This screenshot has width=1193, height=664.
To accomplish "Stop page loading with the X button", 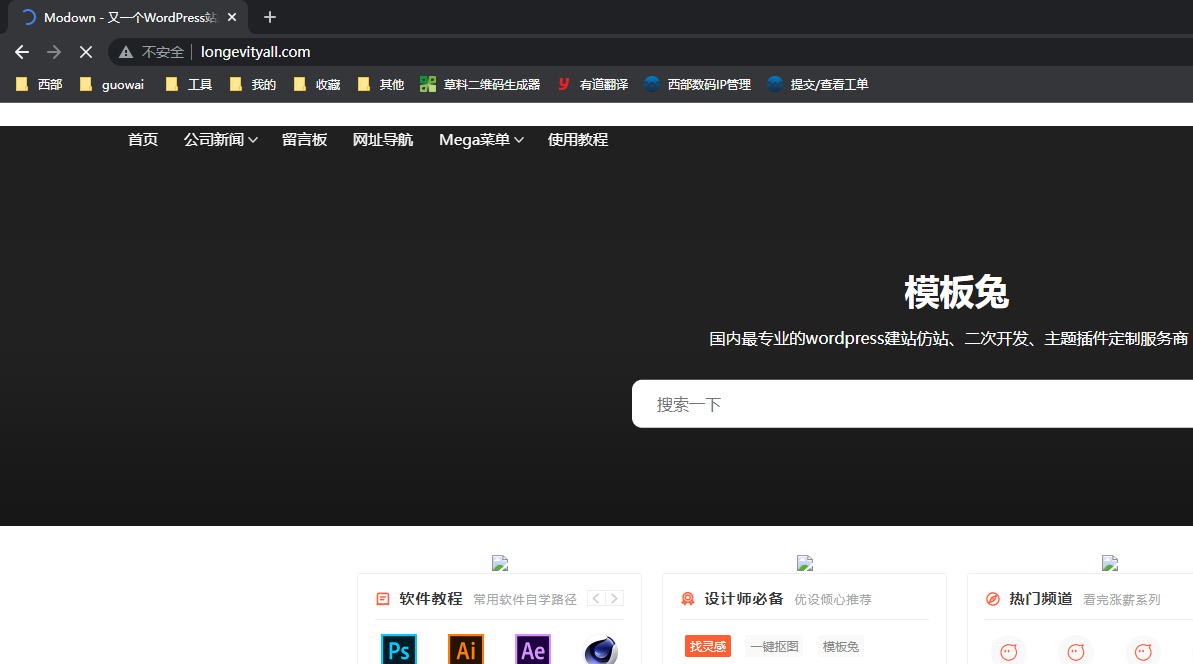I will pyautogui.click(x=85, y=52).
